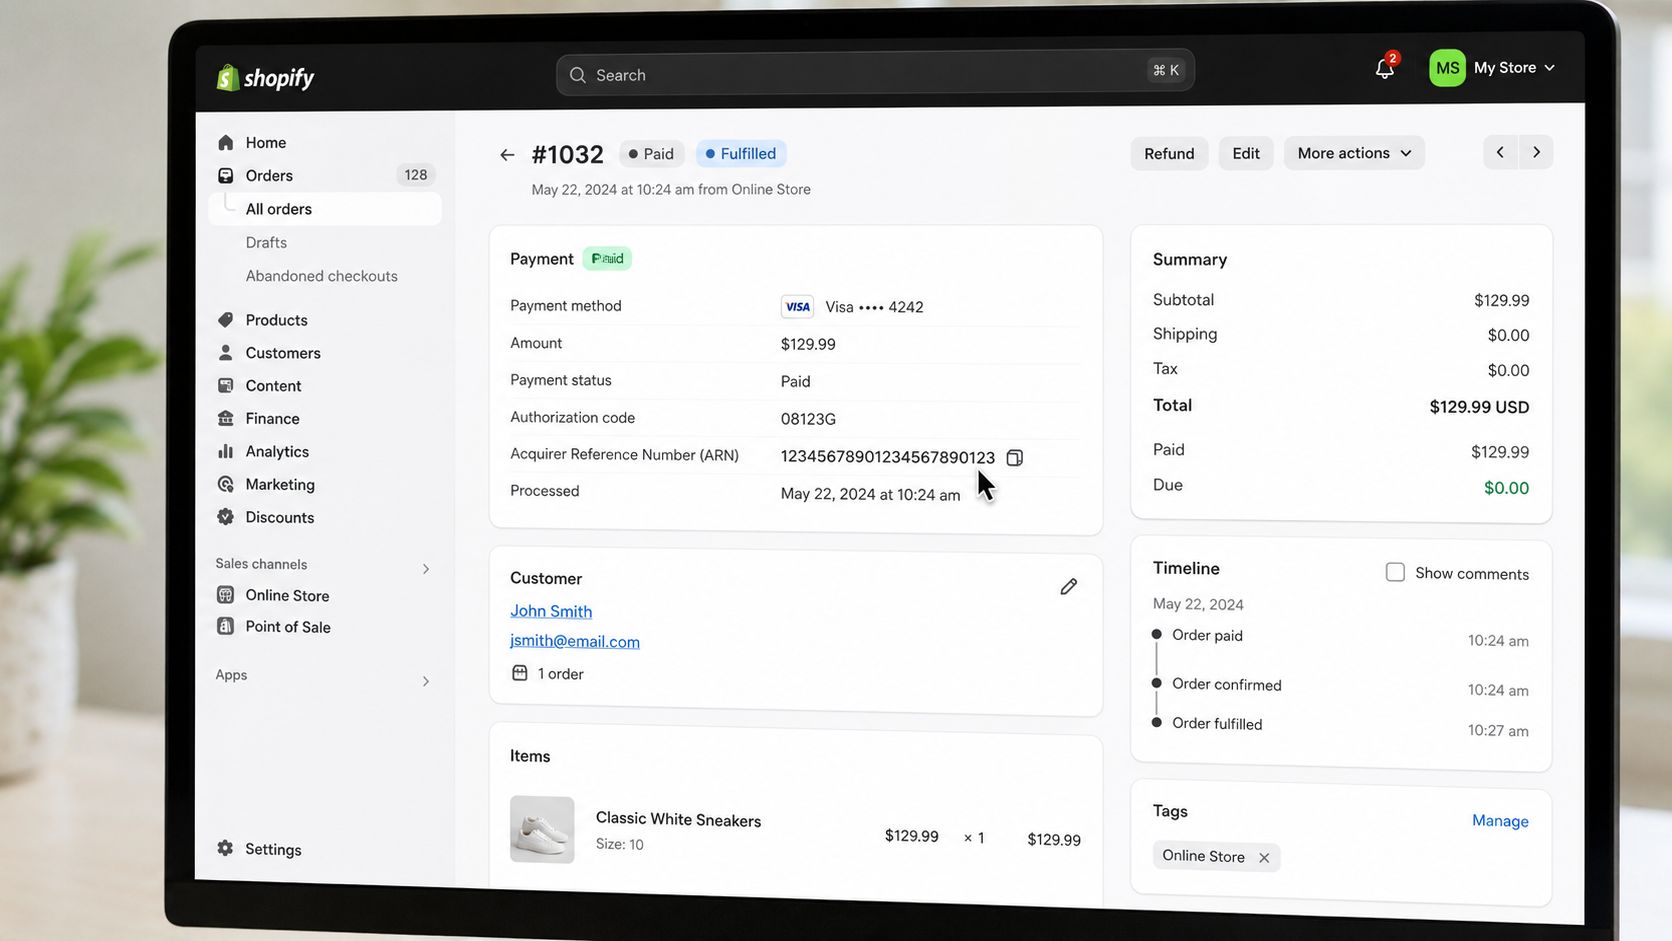
Task: Open the notifications bell
Action: (x=1385, y=68)
